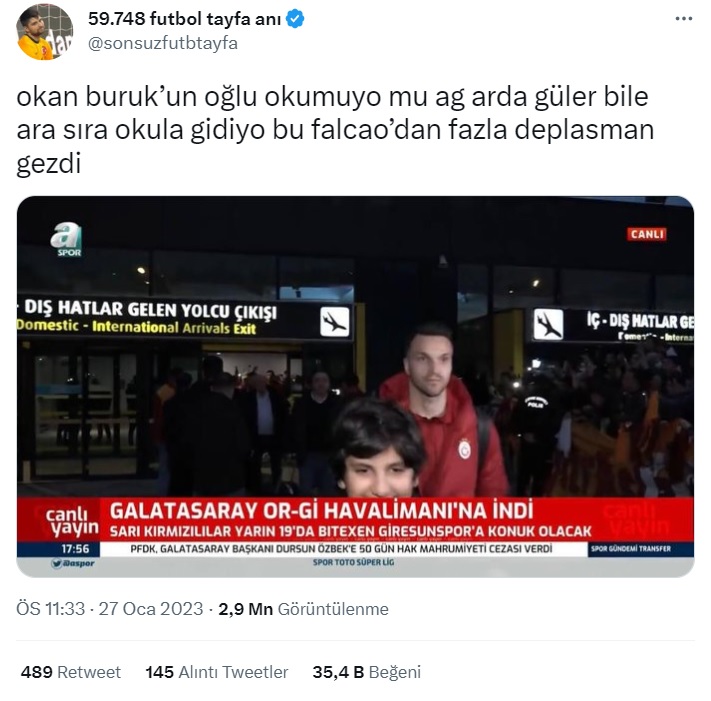Screen dimensions: 711x701
Task: Open the 59.748 futbol tayfa anı profile name
Action: click(x=184, y=19)
